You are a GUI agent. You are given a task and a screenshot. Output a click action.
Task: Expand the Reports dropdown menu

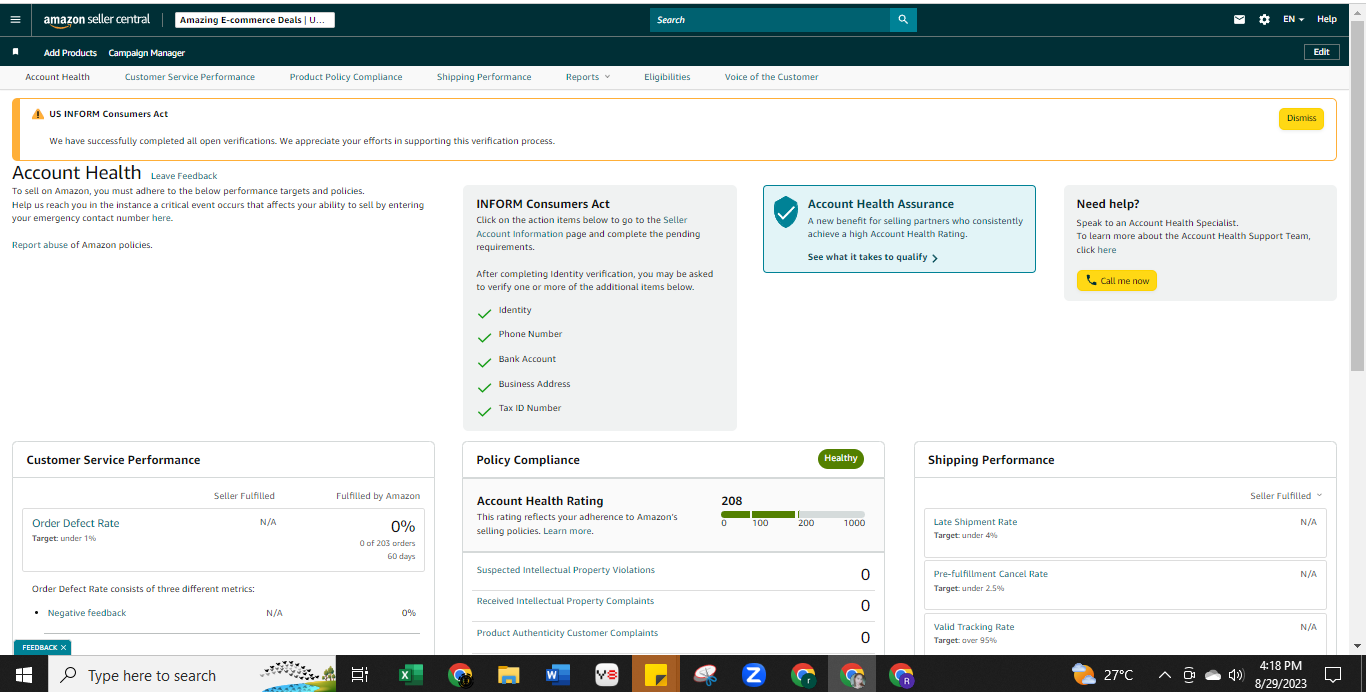587,77
